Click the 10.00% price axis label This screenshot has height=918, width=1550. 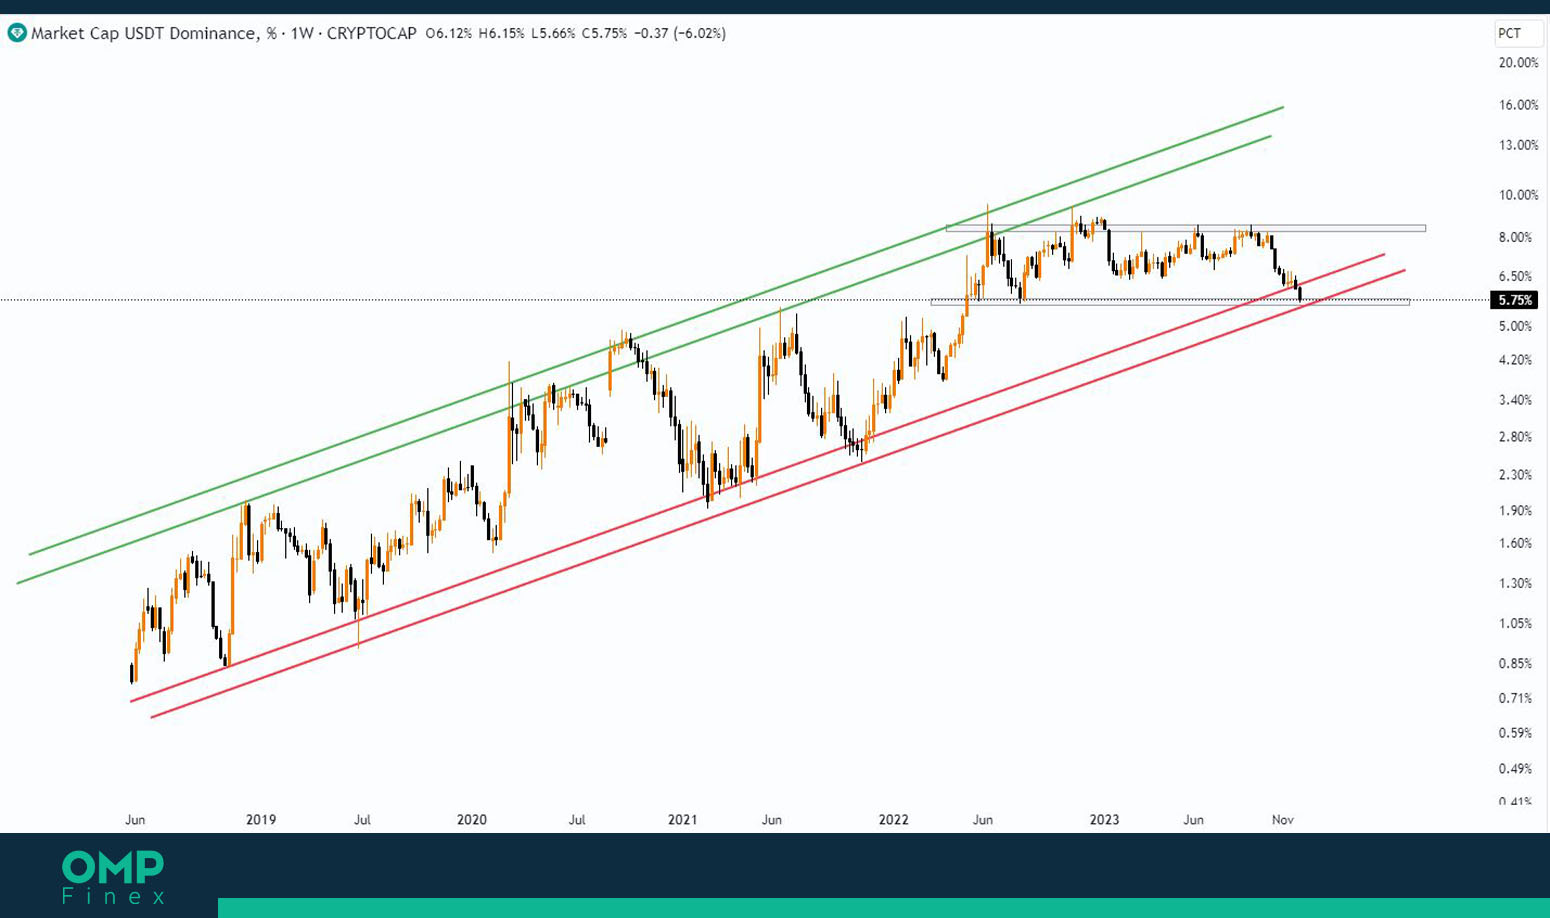point(1518,195)
